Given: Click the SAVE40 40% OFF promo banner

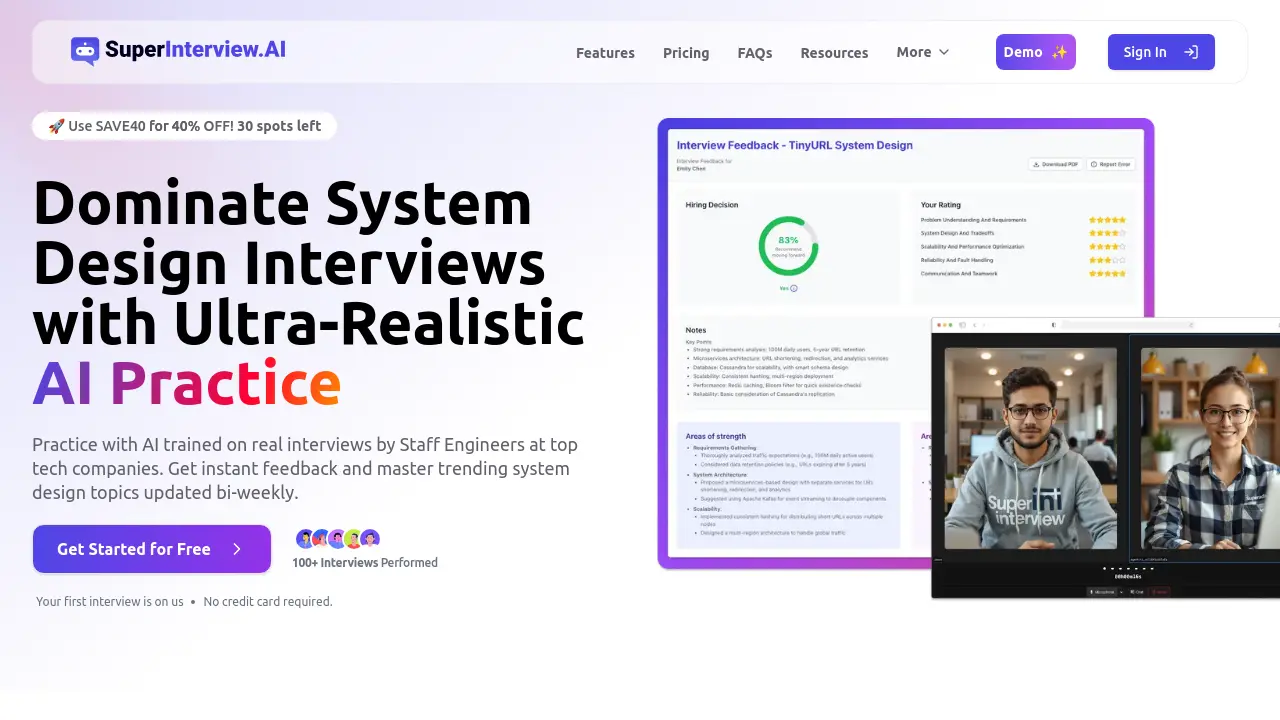Looking at the screenshot, I should (184, 126).
